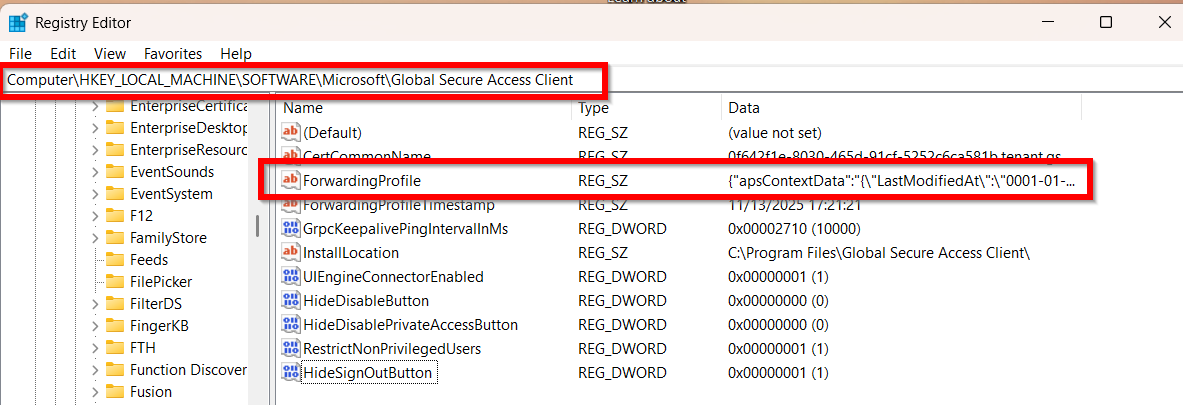
Task: Click the install path data cell
Action: pos(879,253)
